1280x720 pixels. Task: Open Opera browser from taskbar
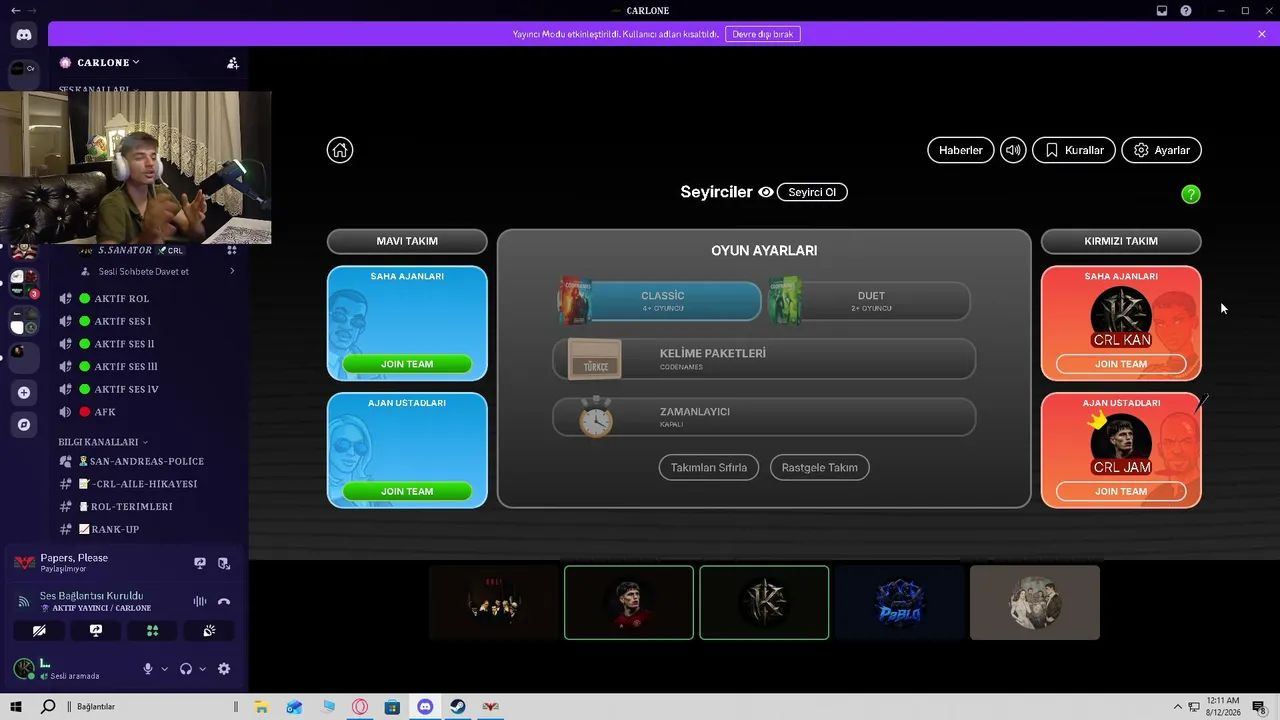360,707
